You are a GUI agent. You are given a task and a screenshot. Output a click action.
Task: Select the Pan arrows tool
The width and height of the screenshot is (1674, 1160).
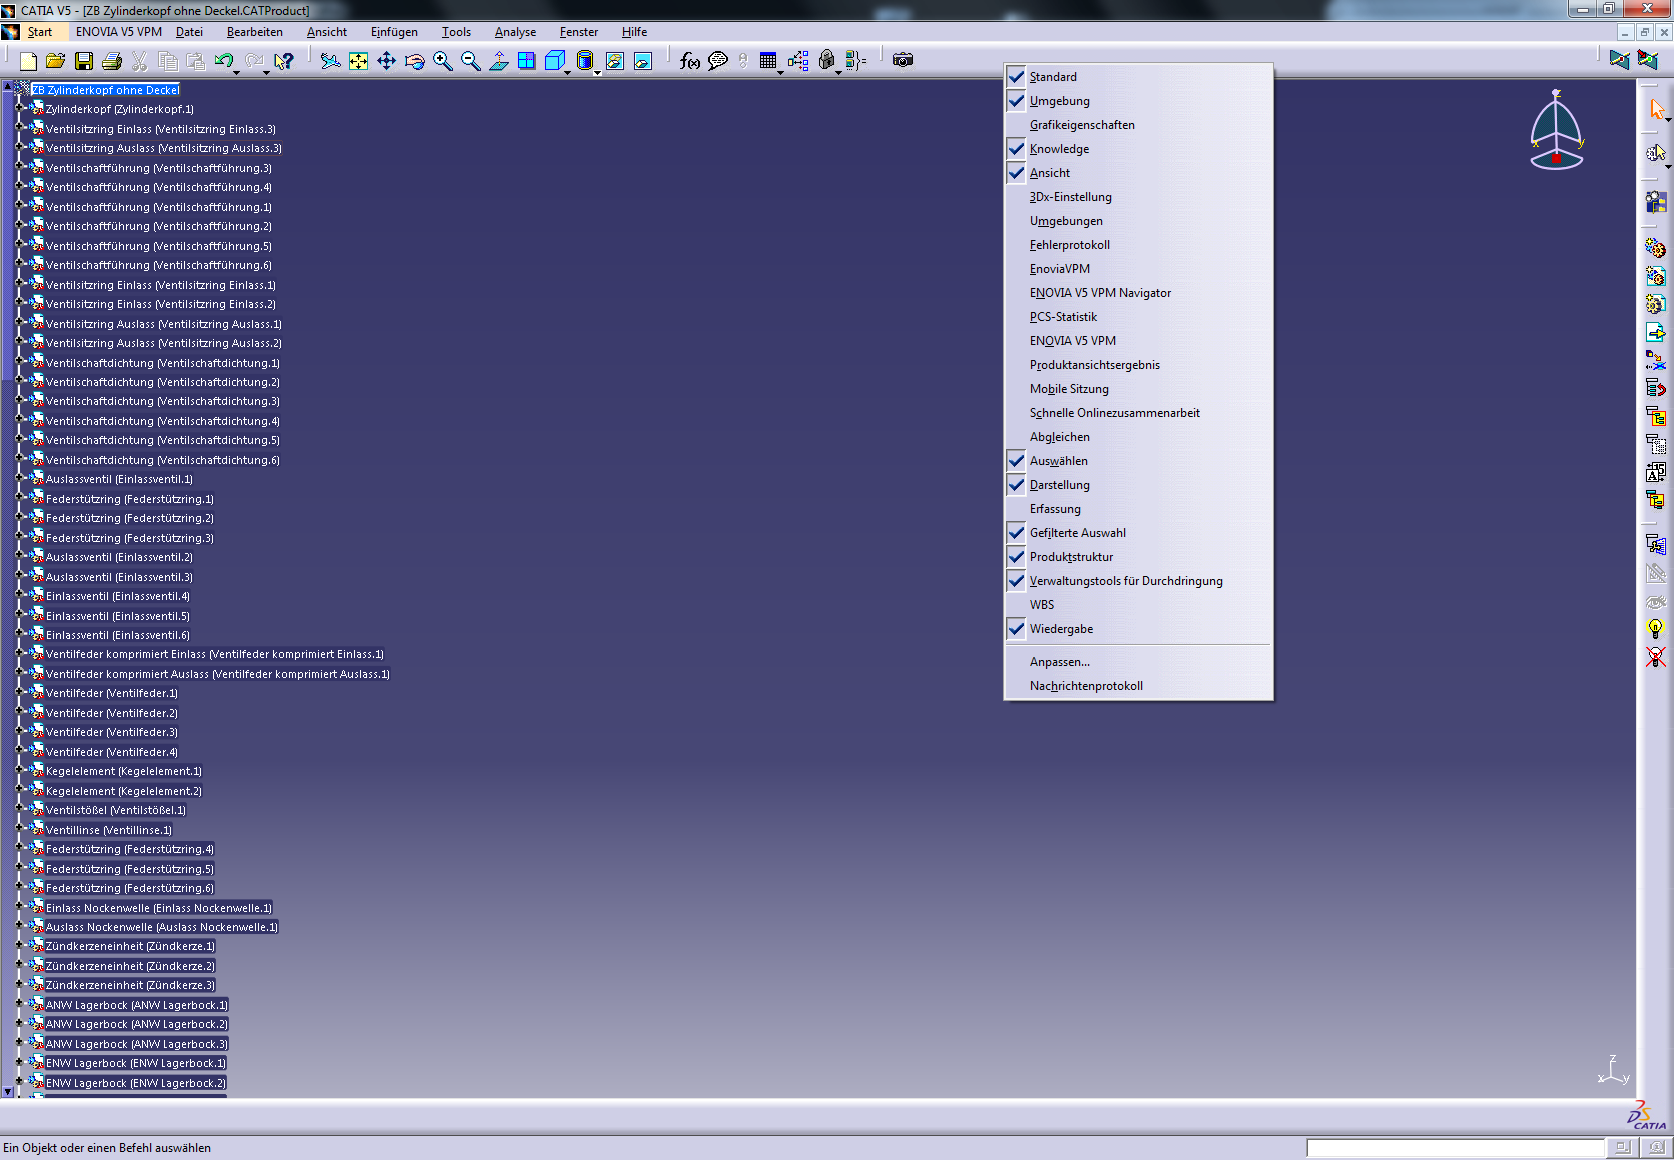(x=386, y=61)
